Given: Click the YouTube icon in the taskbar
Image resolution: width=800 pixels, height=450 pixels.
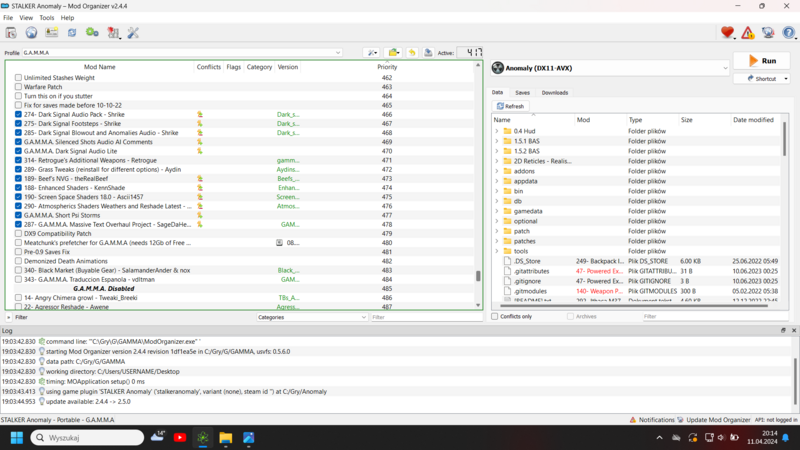Looking at the screenshot, I should (180, 438).
